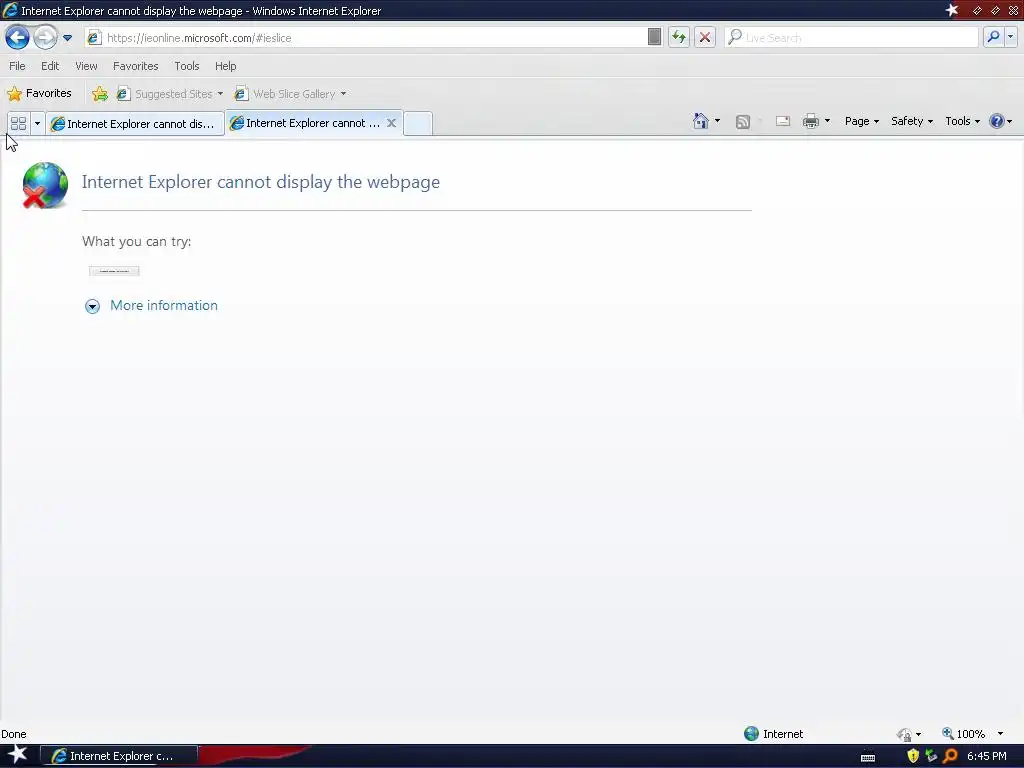Click the Internet Explorer taskbar button
Viewport: 1024px width, 768px height.
[119, 756]
